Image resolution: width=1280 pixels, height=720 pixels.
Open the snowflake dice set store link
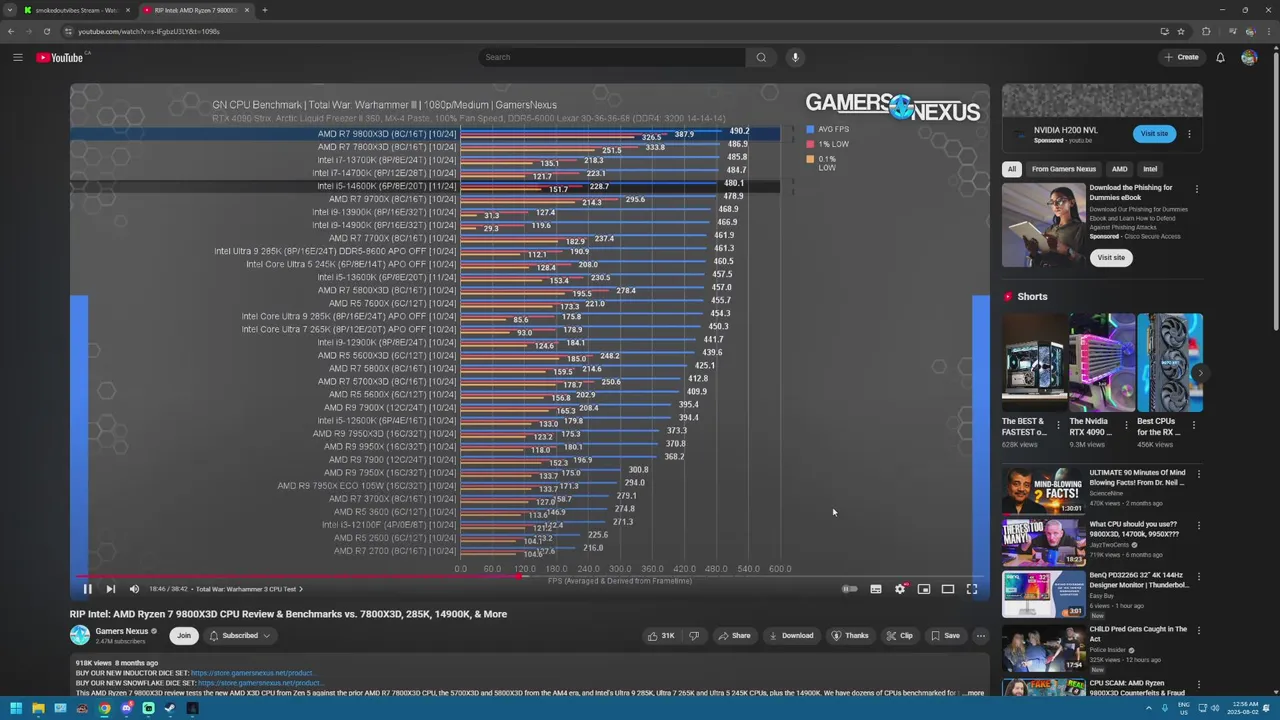pos(259,683)
